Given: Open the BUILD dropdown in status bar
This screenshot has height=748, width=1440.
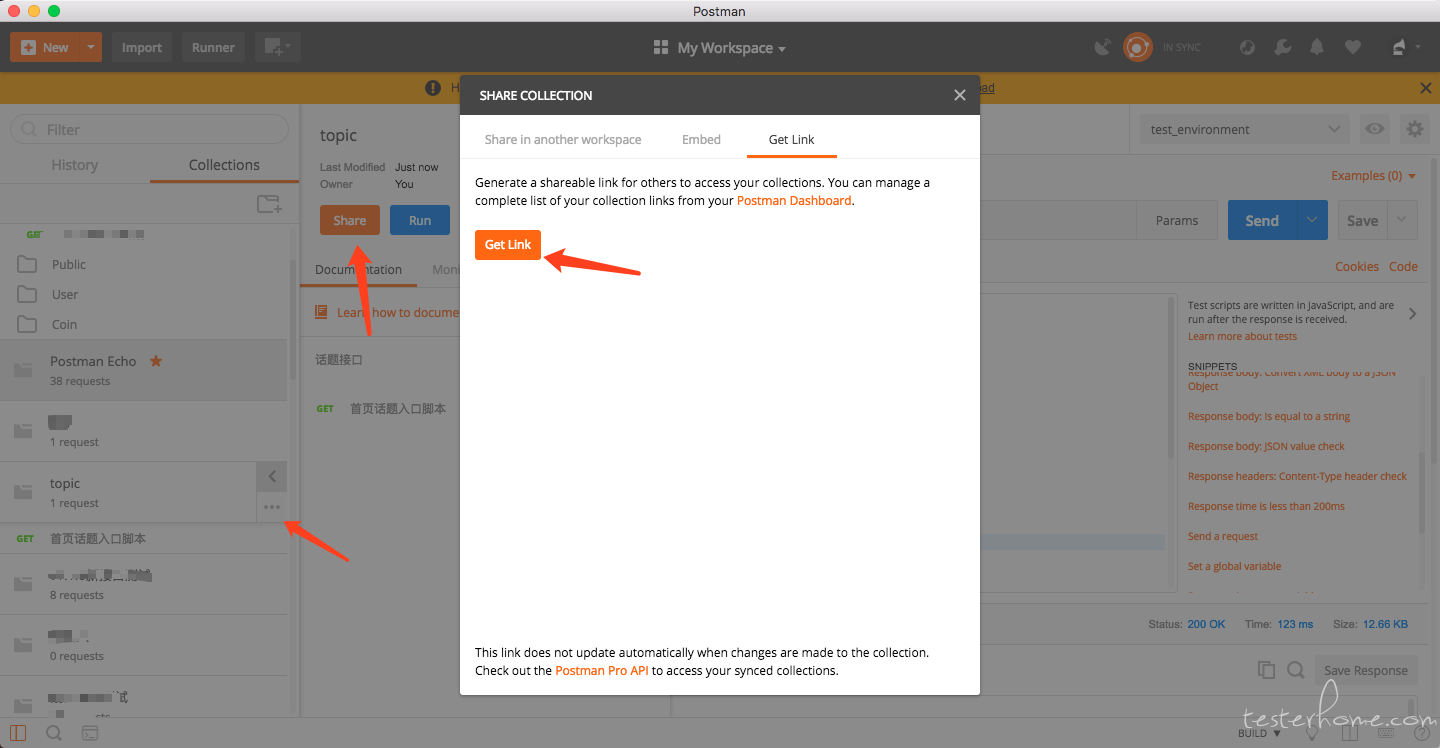Looking at the screenshot, I should pyautogui.click(x=1259, y=733).
